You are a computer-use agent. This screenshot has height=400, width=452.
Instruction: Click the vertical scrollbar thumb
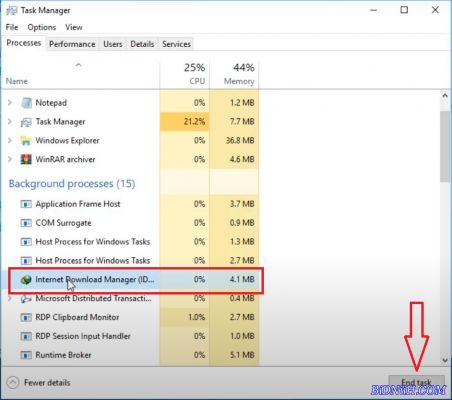[445, 147]
